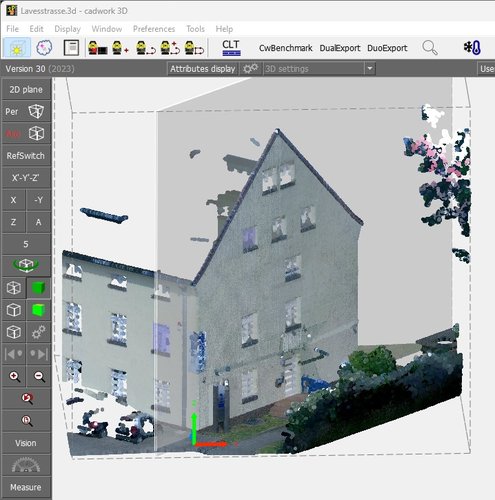Click the A view button
This screenshot has height=500, width=495.
[x=39, y=222]
